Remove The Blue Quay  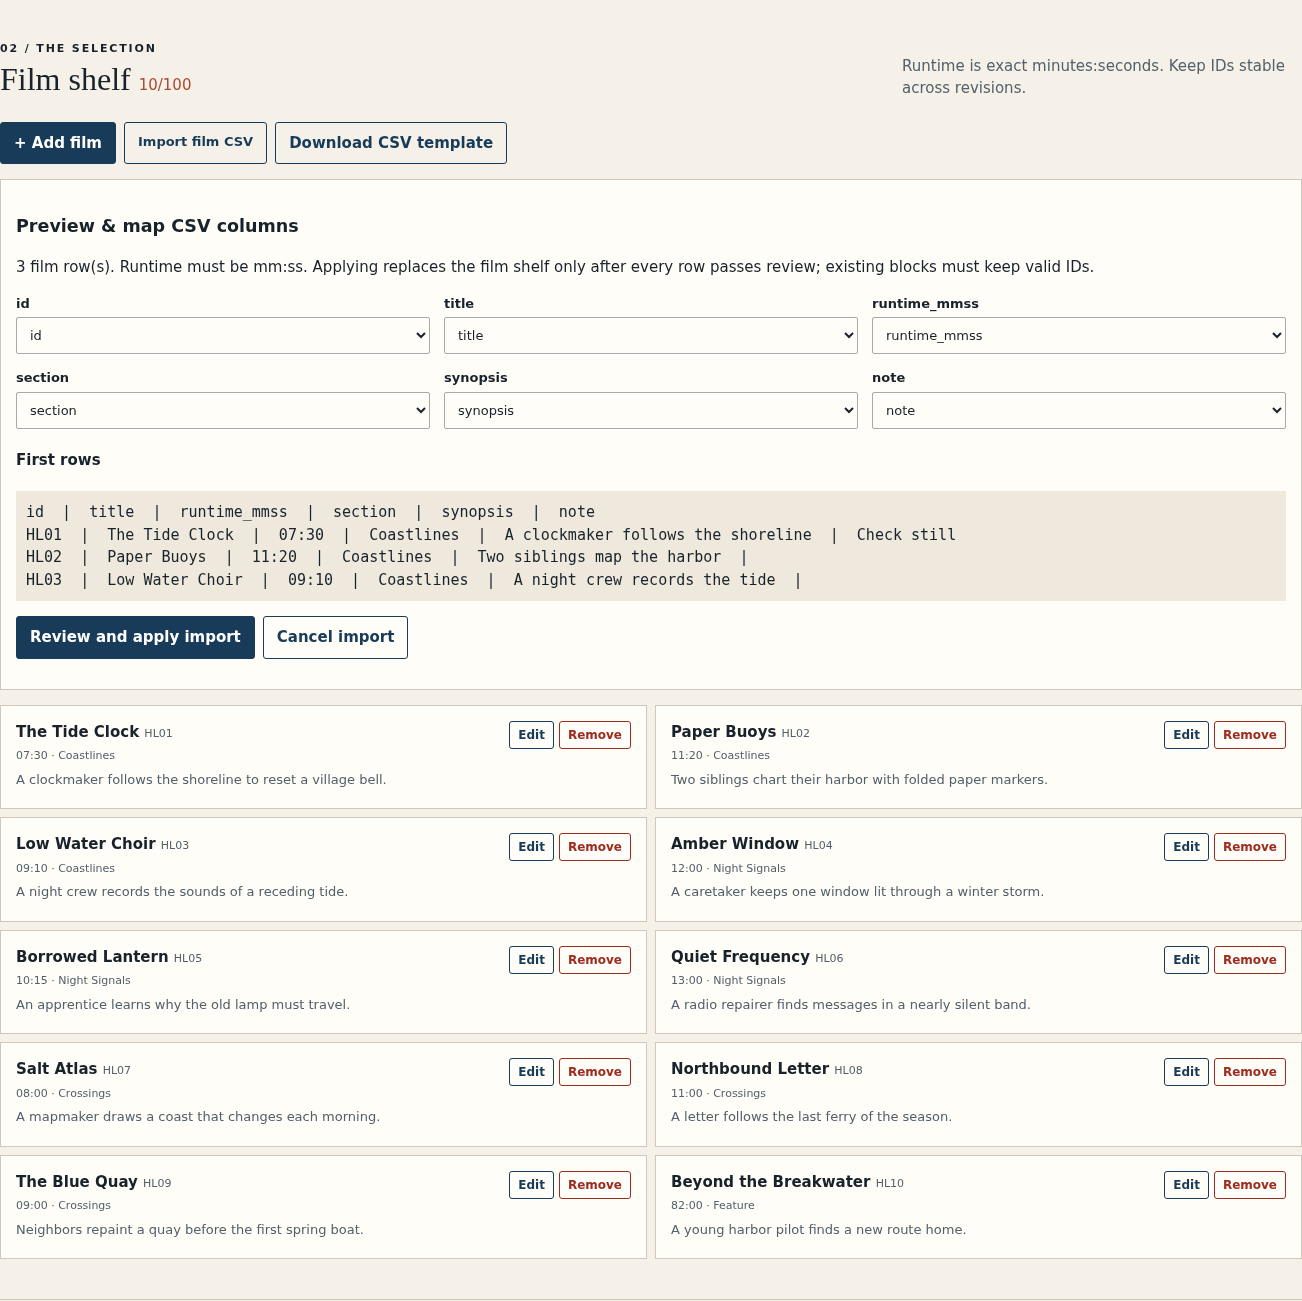click(x=595, y=1185)
